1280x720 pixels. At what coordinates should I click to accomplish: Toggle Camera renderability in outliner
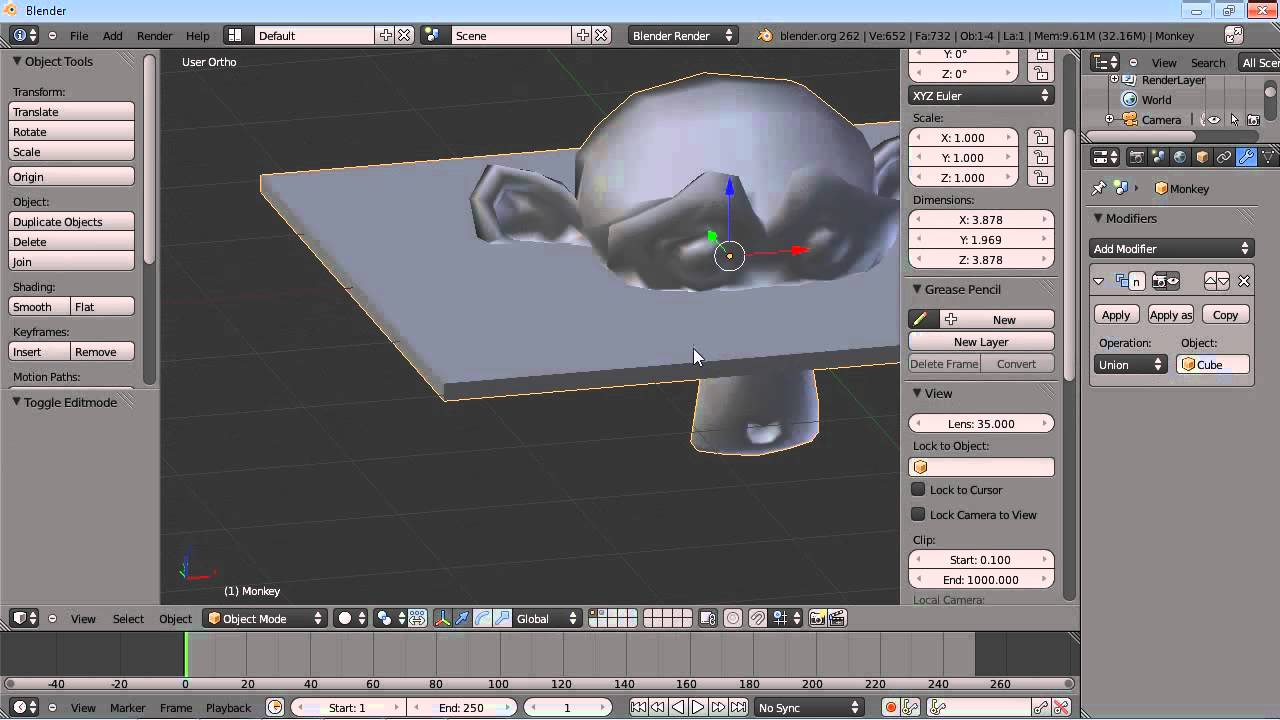tap(1253, 120)
